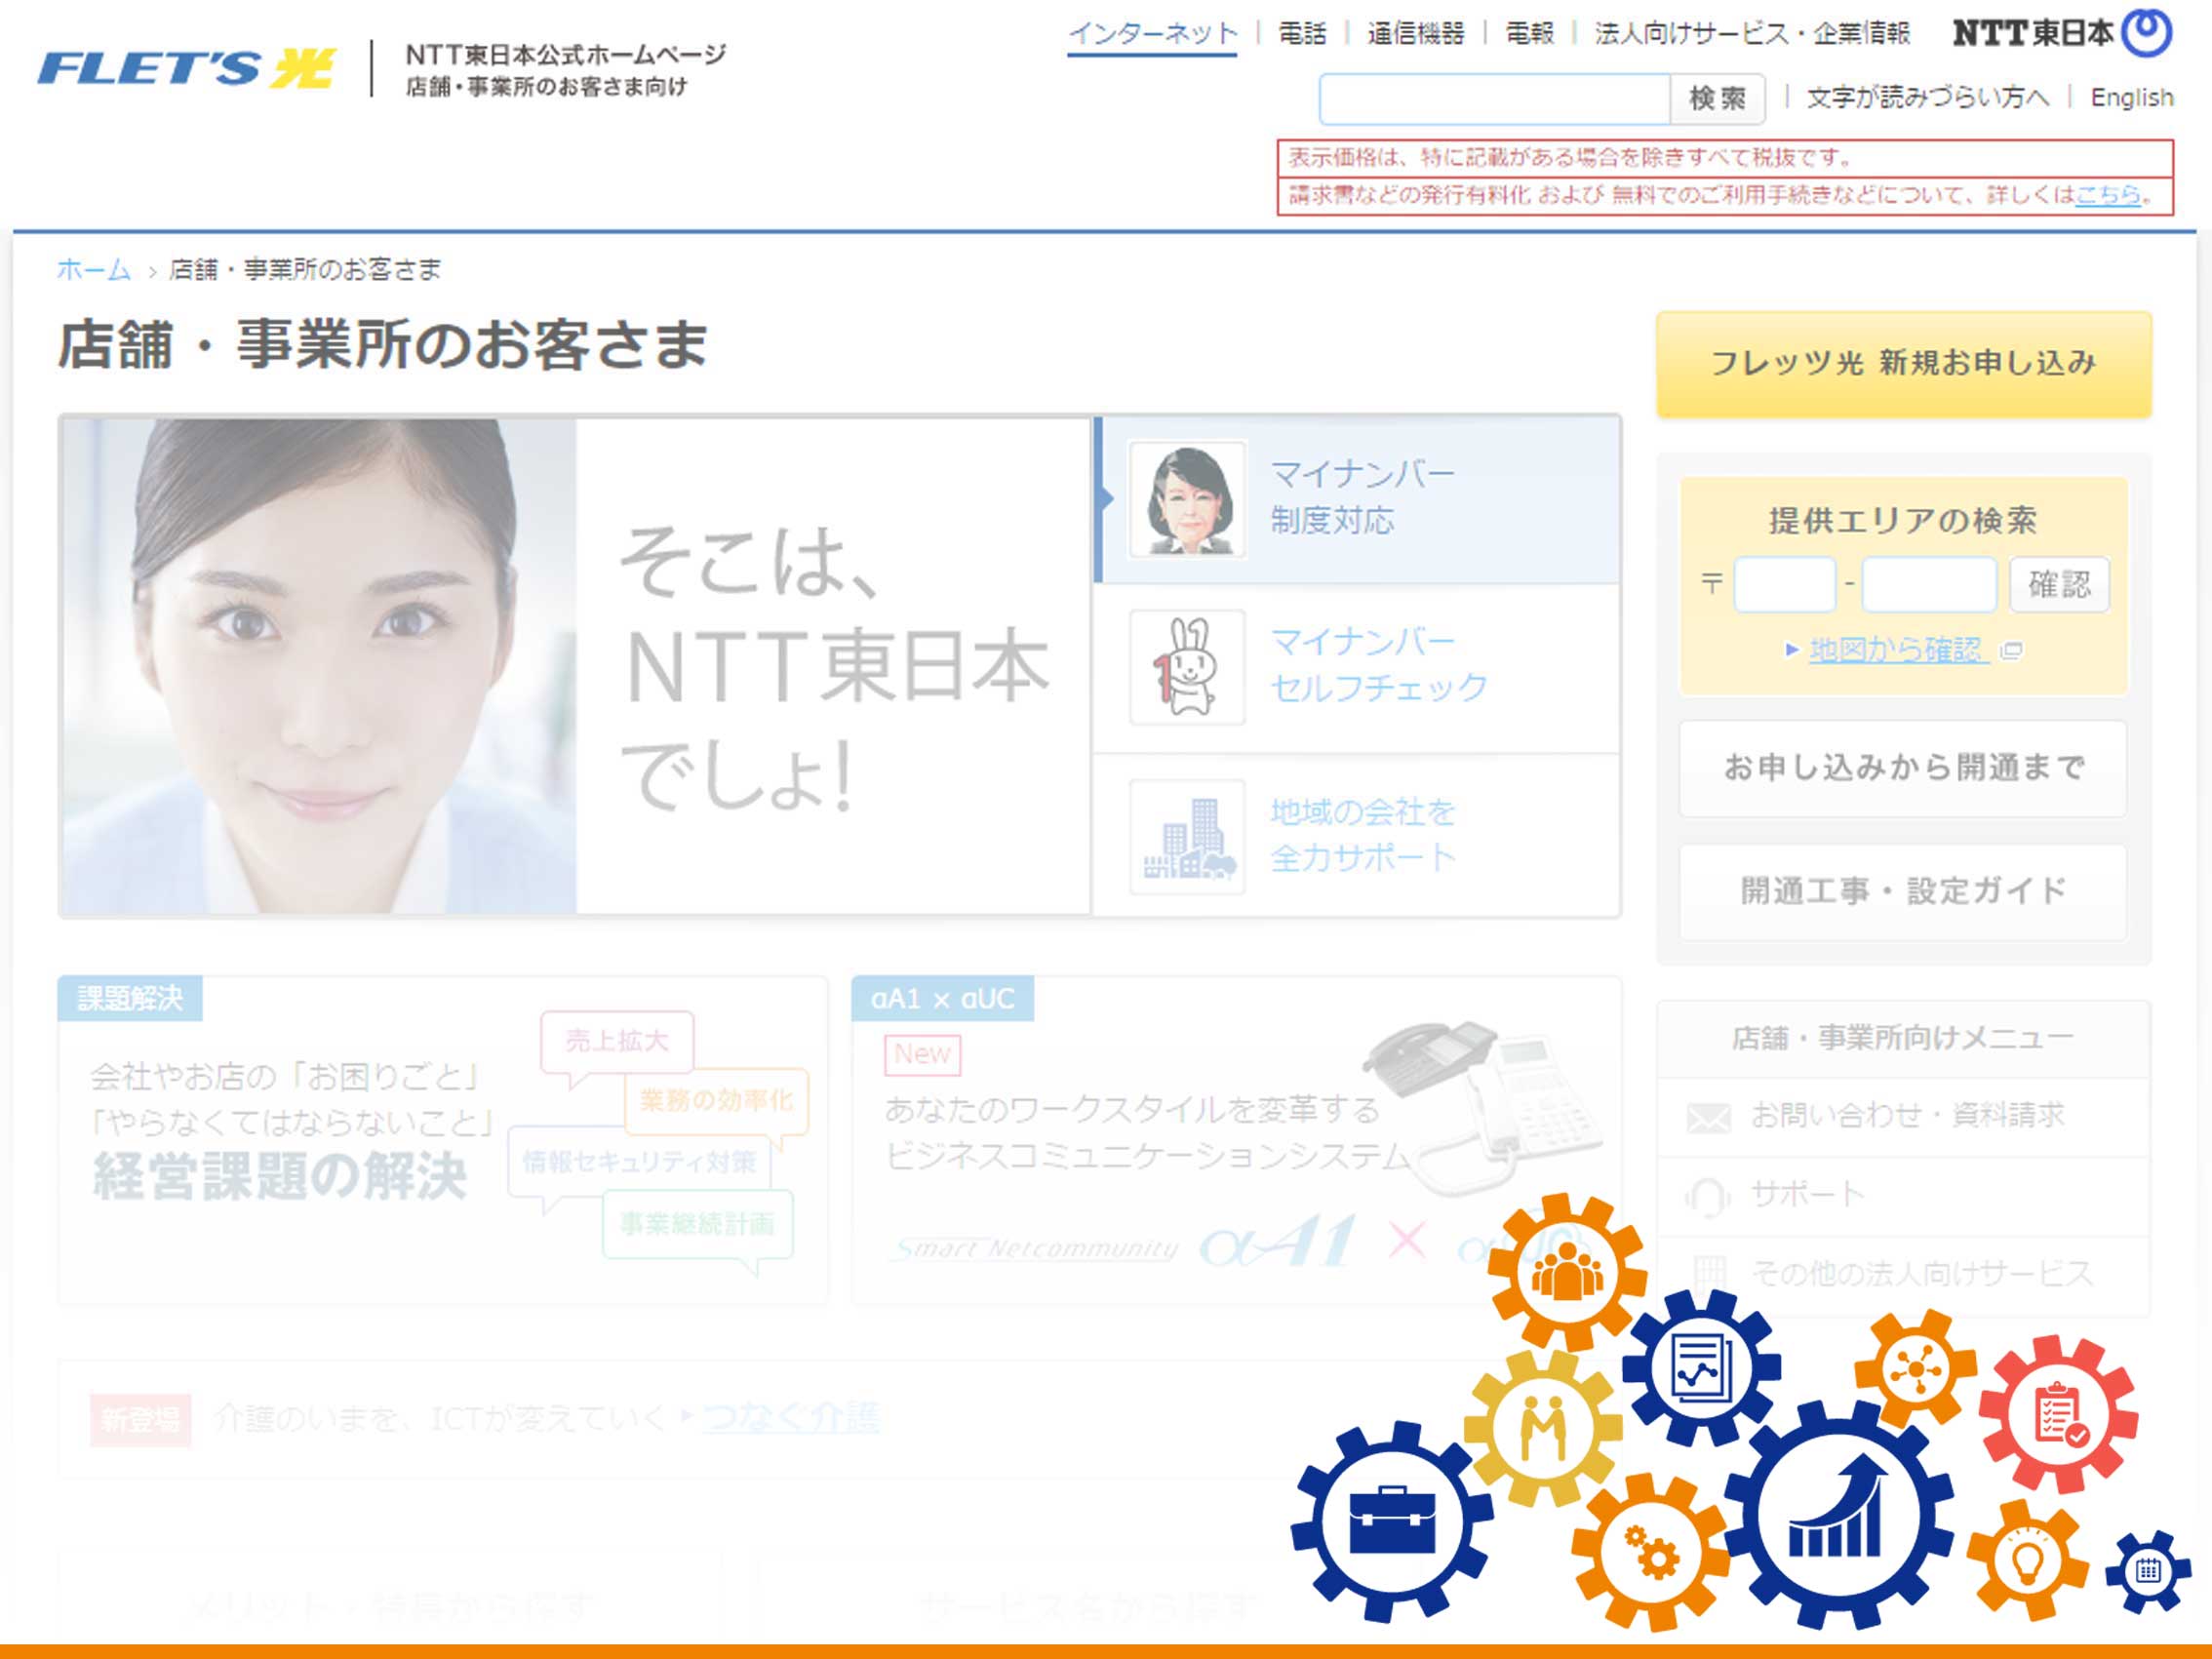Click the blue report chart gear icon
Viewport: 2212px width, 1659px height.
tap(1700, 1368)
